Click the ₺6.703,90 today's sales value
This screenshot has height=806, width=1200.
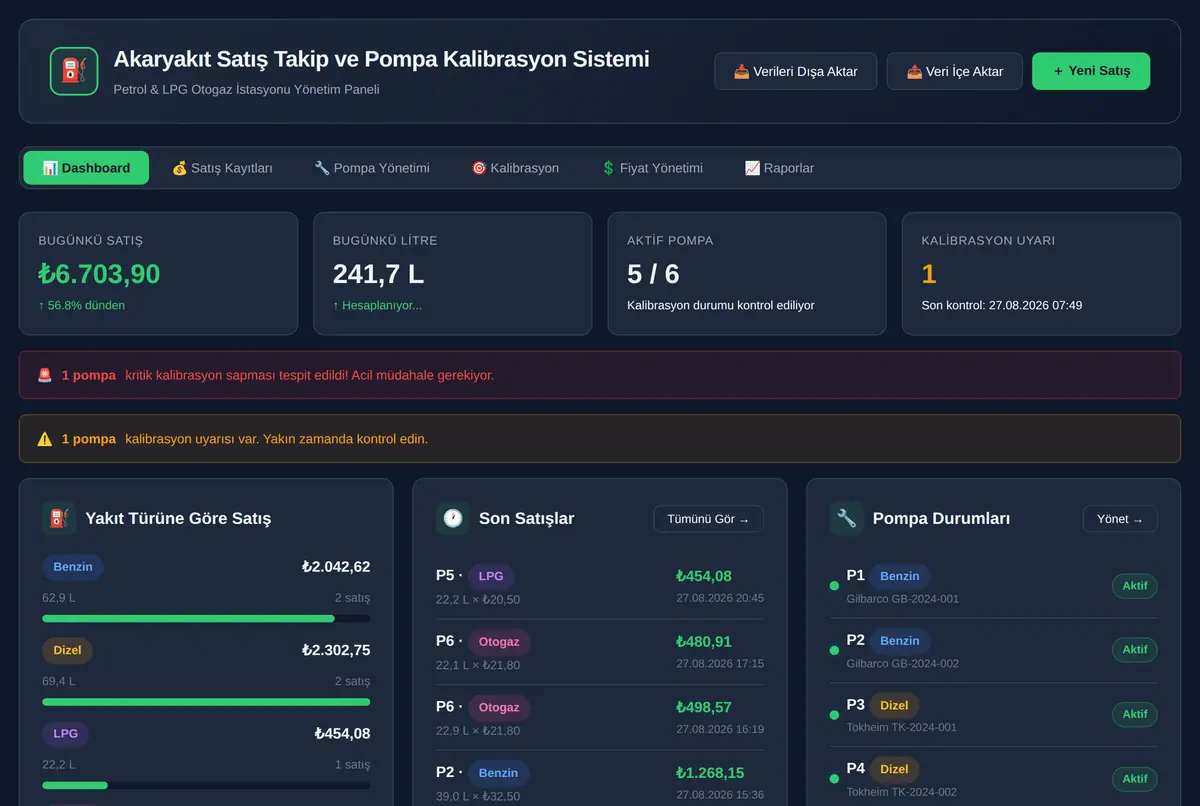[x=99, y=274]
